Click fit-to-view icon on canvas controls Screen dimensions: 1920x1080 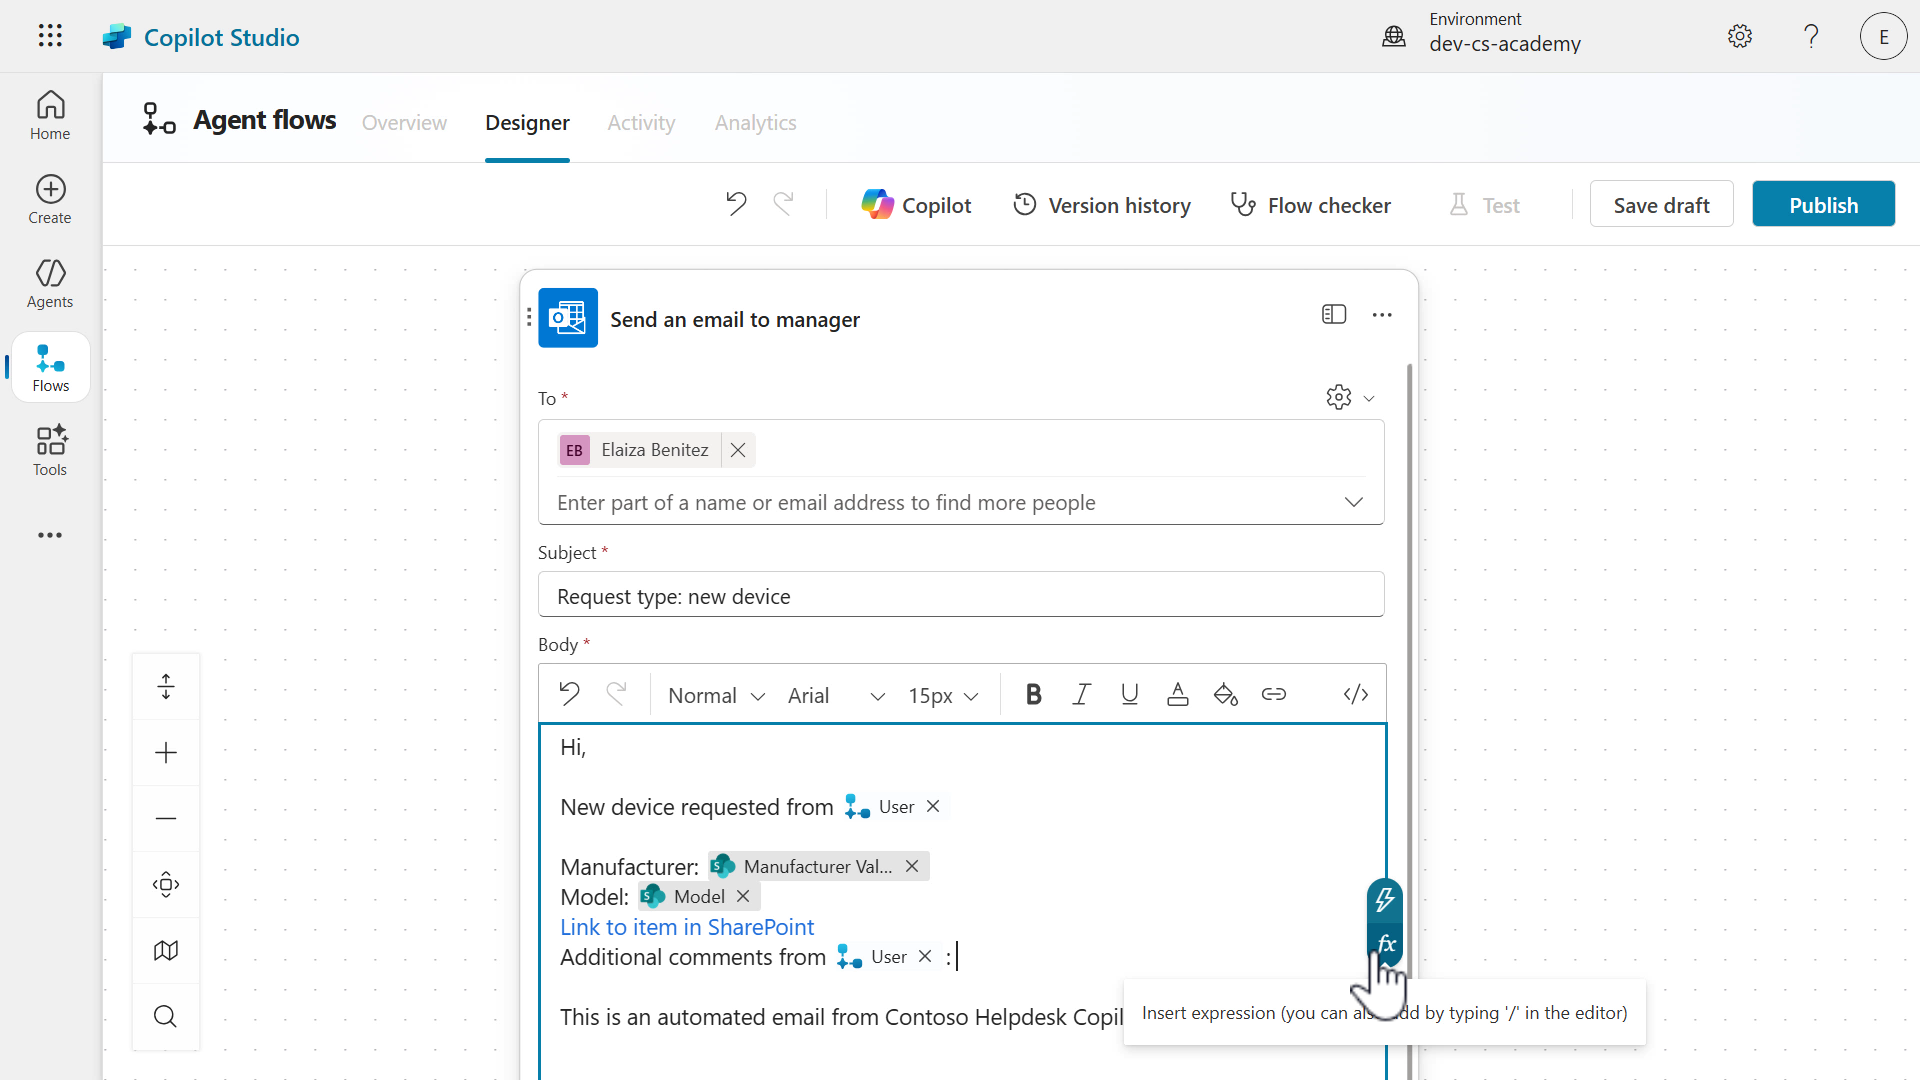[166, 885]
